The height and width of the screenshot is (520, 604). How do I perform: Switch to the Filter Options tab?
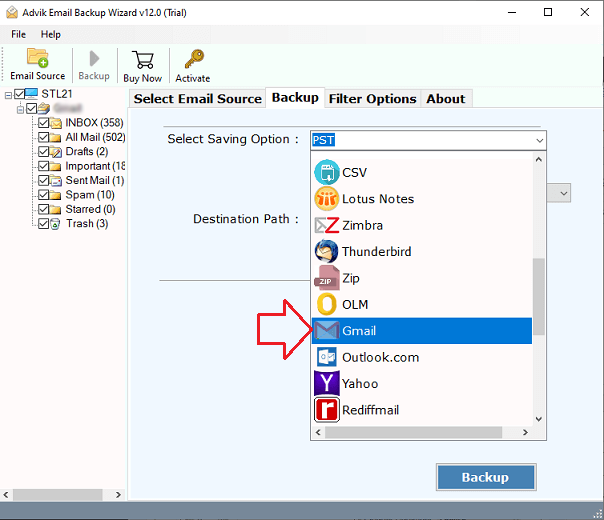372,98
